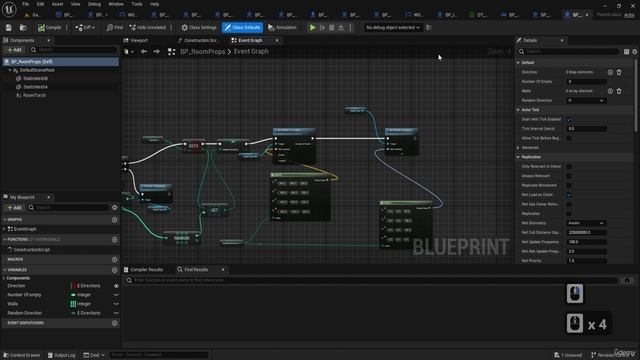Click the green Play button

(312, 27)
